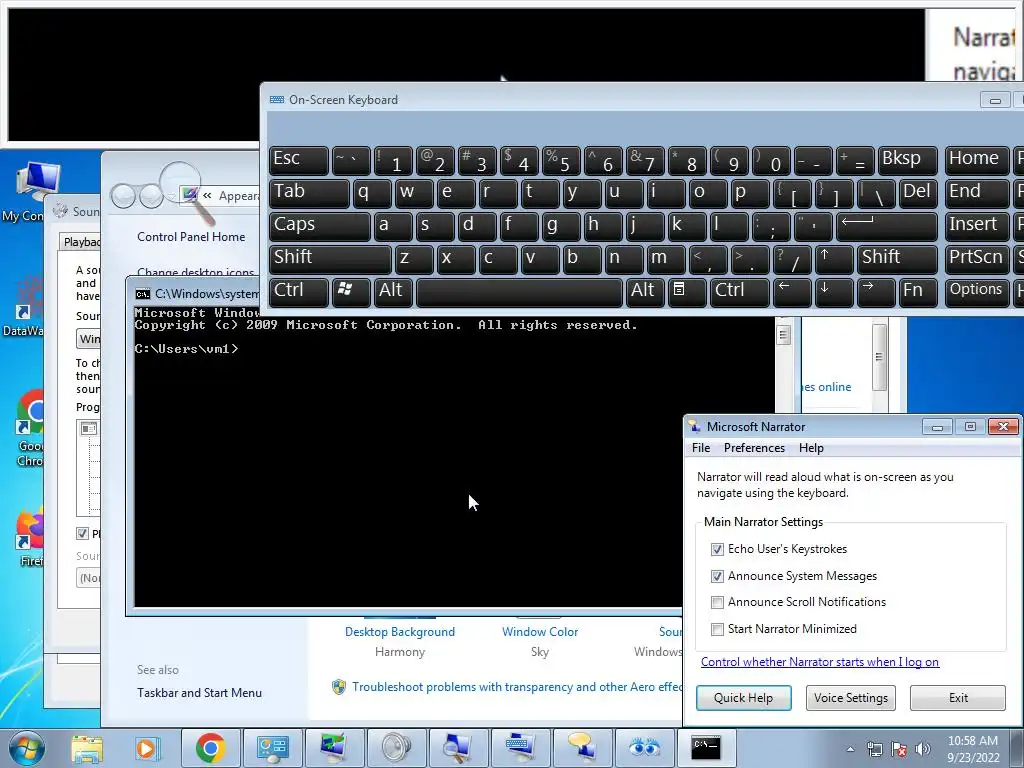Open the Taskbar and Start Menu link
Image resolution: width=1024 pixels, height=768 pixels.
(x=199, y=693)
